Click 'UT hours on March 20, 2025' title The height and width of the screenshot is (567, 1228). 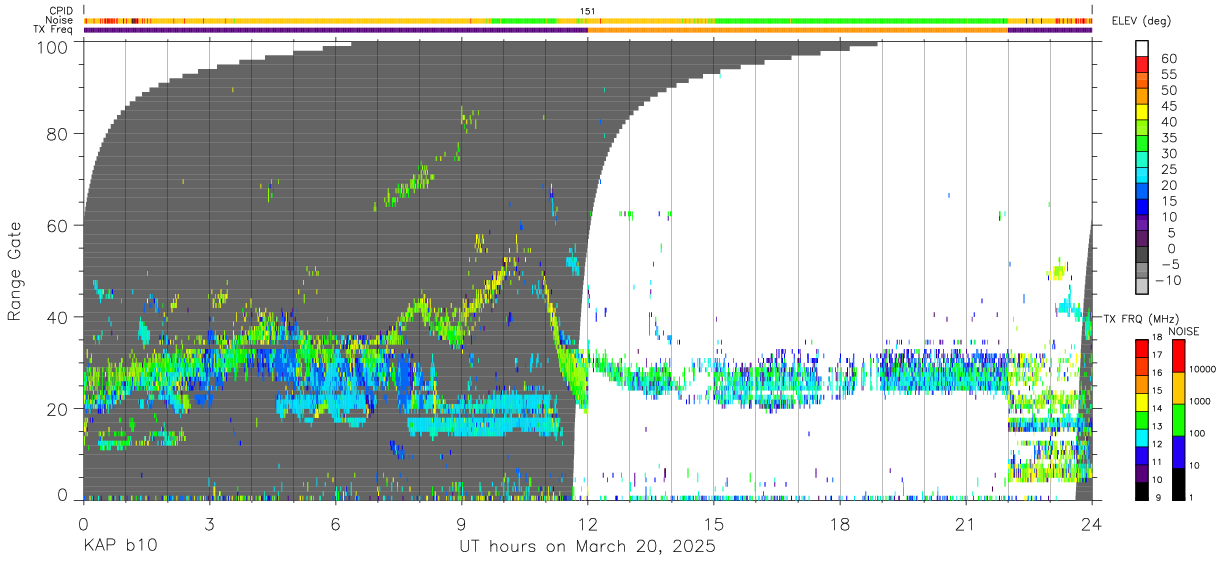587,548
